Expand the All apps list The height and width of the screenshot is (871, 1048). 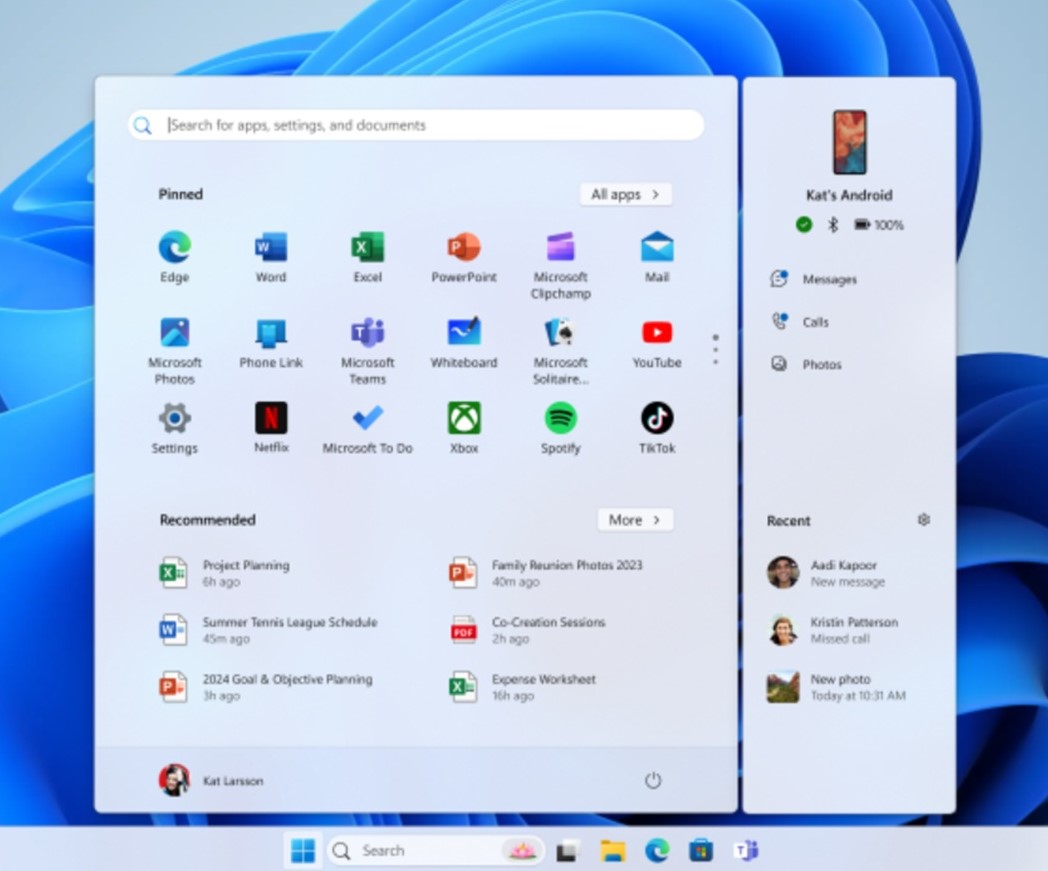tap(625, 194)
